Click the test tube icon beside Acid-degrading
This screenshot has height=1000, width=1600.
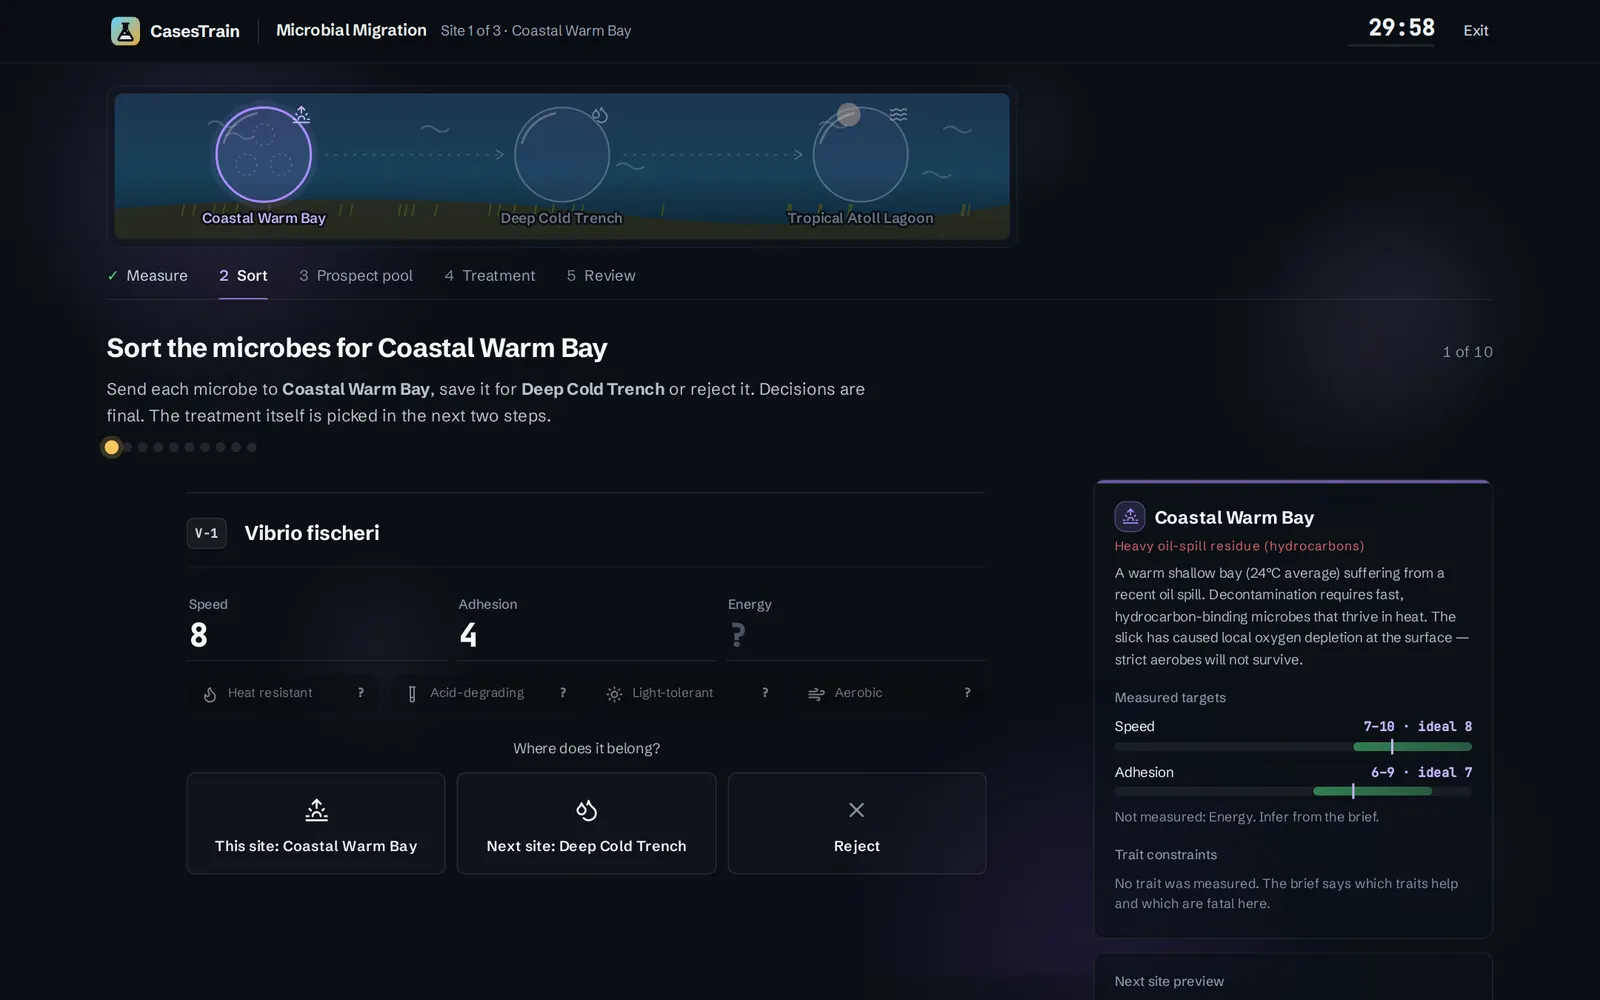coord(412,694)
